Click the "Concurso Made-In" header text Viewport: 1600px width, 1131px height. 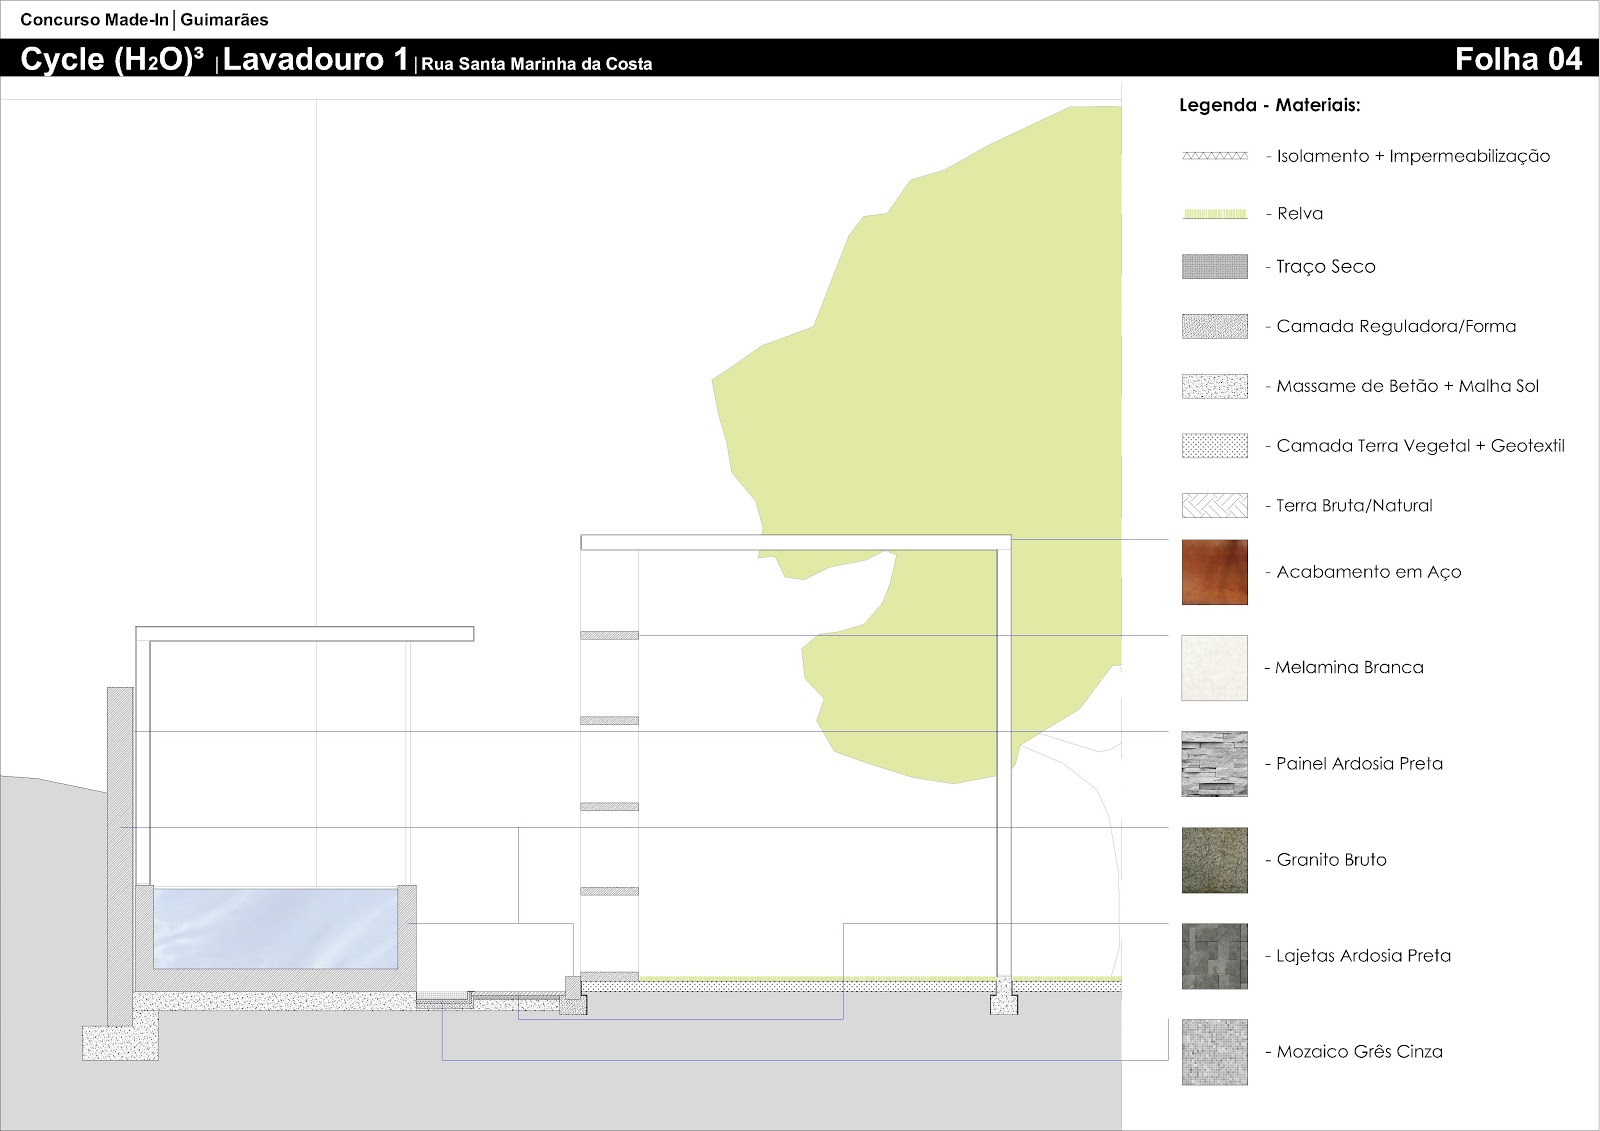(x=95, y=19)
